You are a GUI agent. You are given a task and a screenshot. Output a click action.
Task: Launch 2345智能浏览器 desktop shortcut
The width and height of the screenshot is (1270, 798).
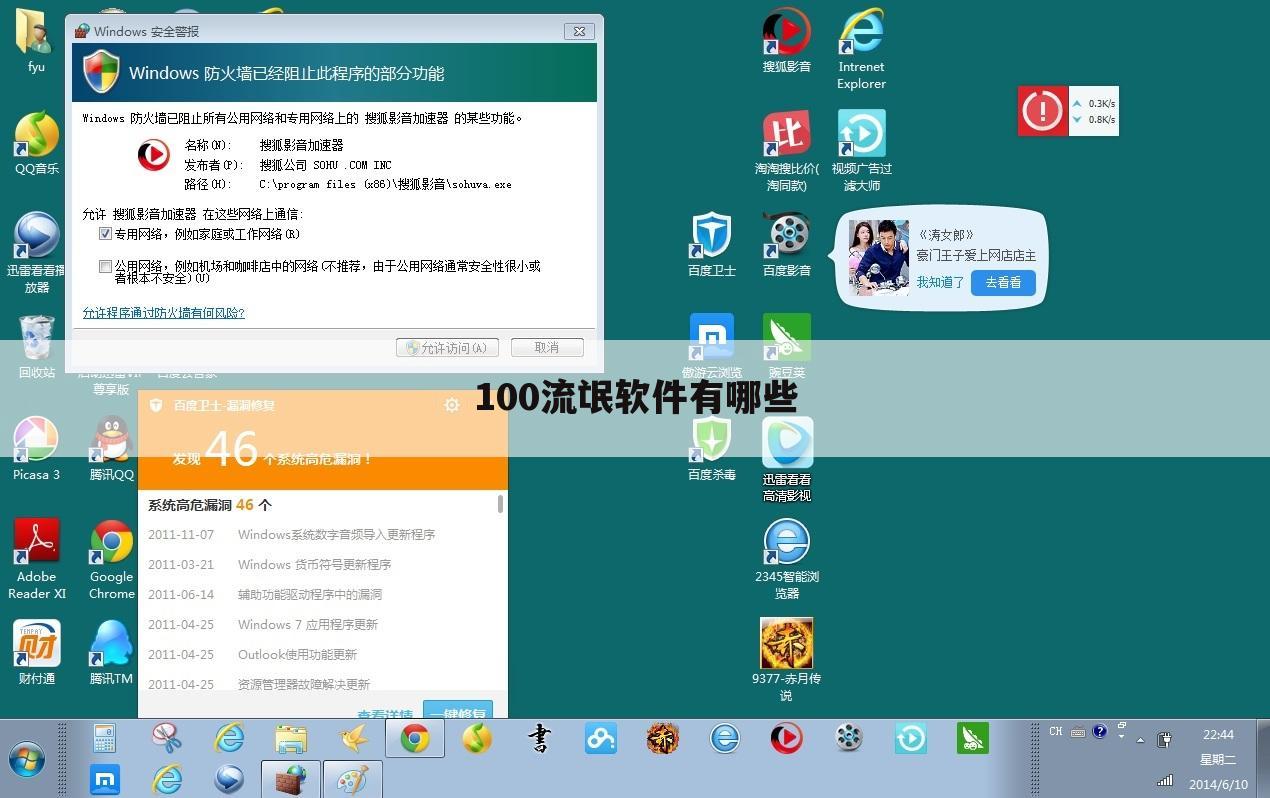[786, 559]
